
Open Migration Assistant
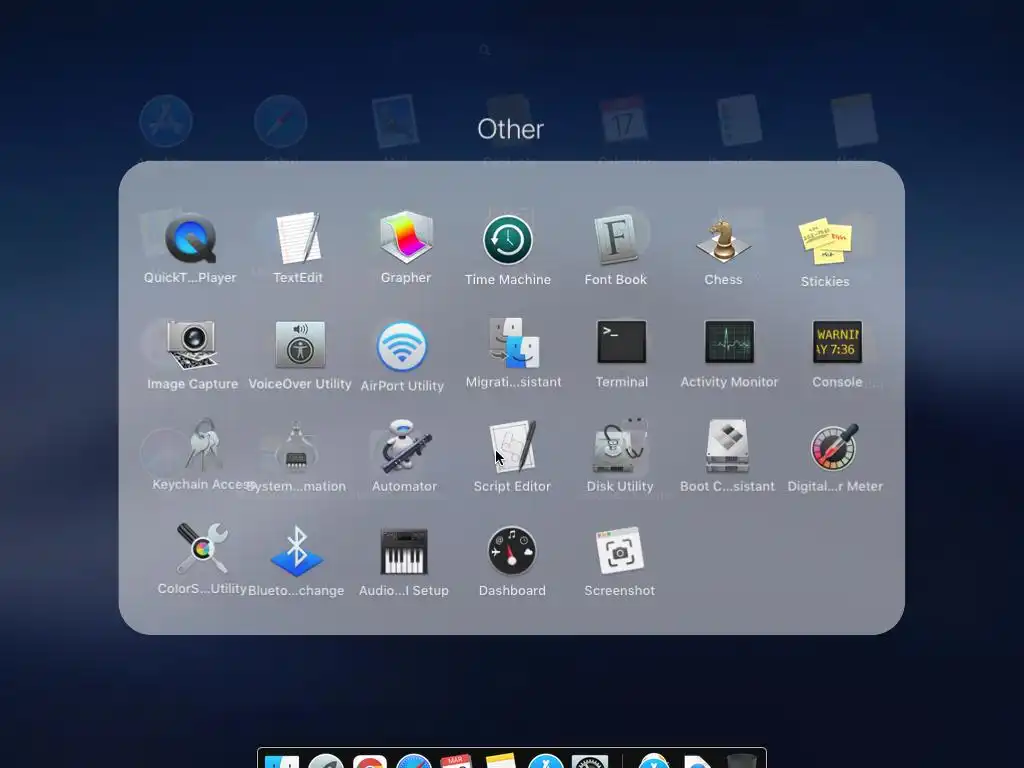coord(514,343)
